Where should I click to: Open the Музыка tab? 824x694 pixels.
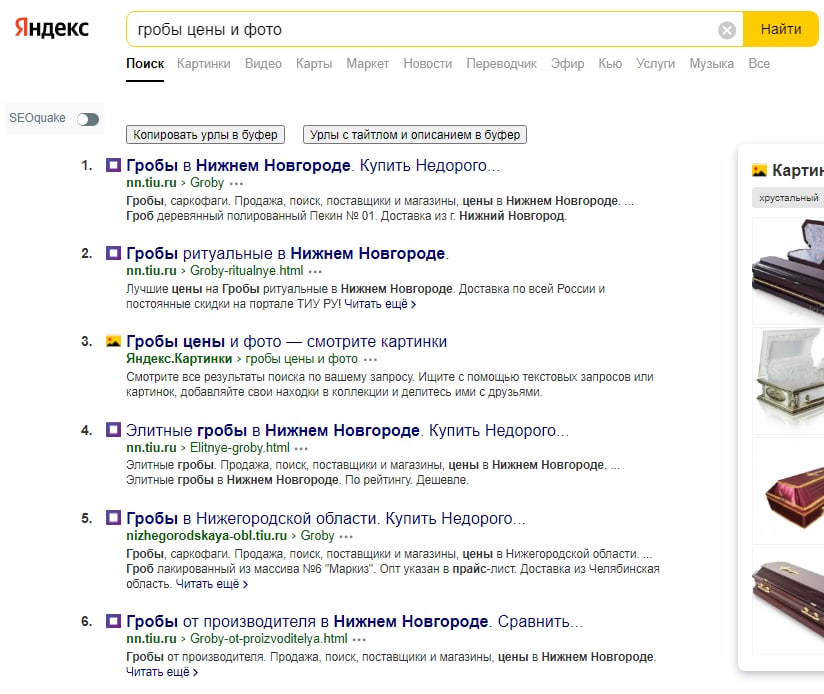pyautogui.click(x=712, y=64)
